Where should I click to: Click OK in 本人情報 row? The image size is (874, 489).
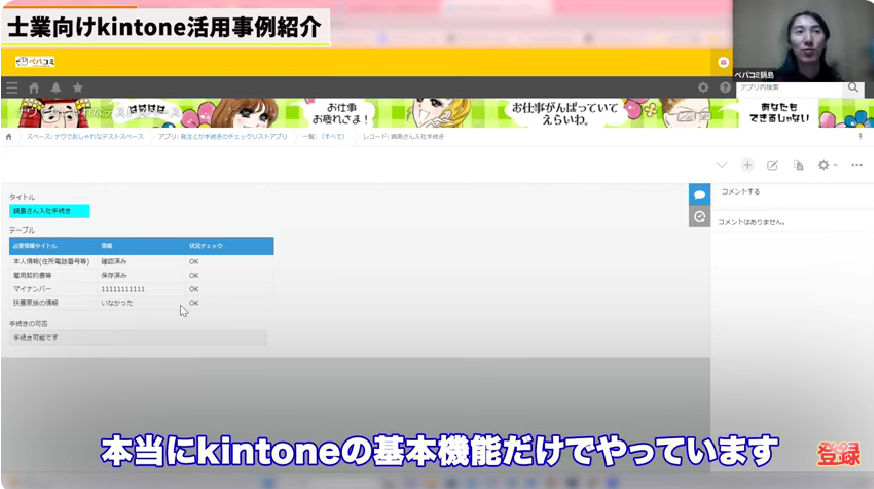click(x=193, y=261)
